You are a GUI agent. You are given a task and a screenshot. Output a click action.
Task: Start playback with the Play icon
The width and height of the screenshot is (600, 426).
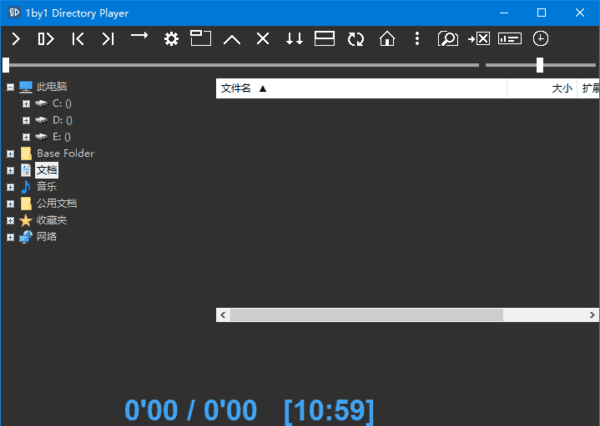[16, 39]
